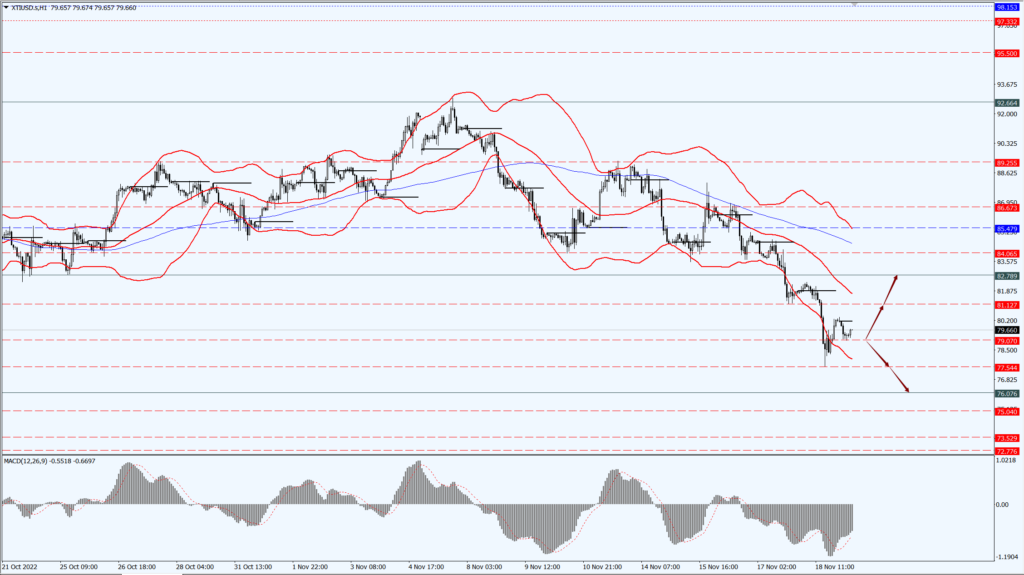The image size is (1024, 575).
Task: Open the XTIUSD chart triangle dropdown
Action: pyautogui.click(x=6, y=7)
